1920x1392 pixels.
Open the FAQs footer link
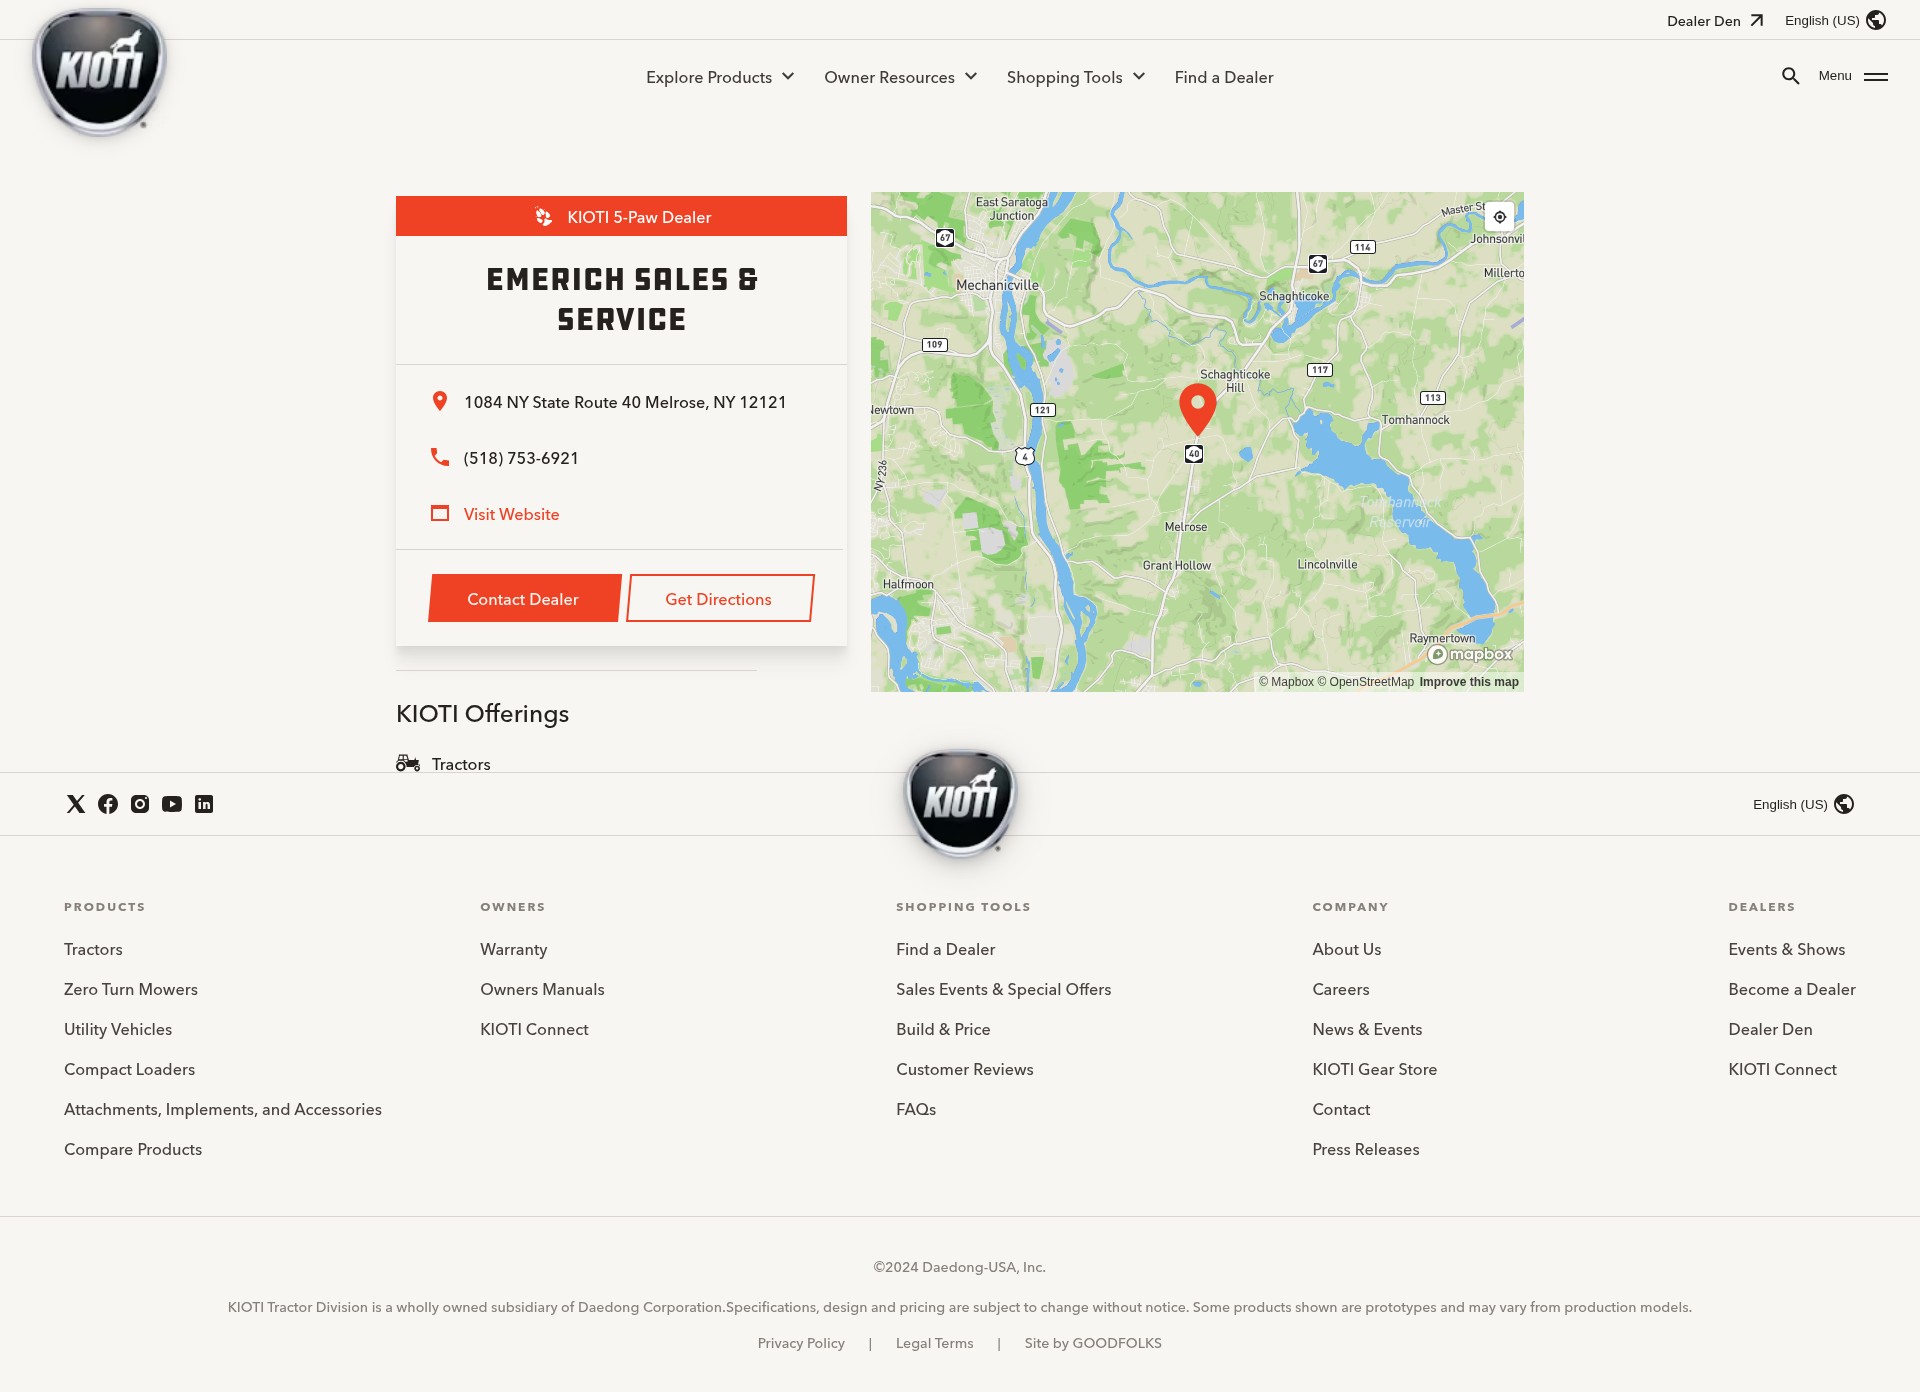pos(916,1109)
